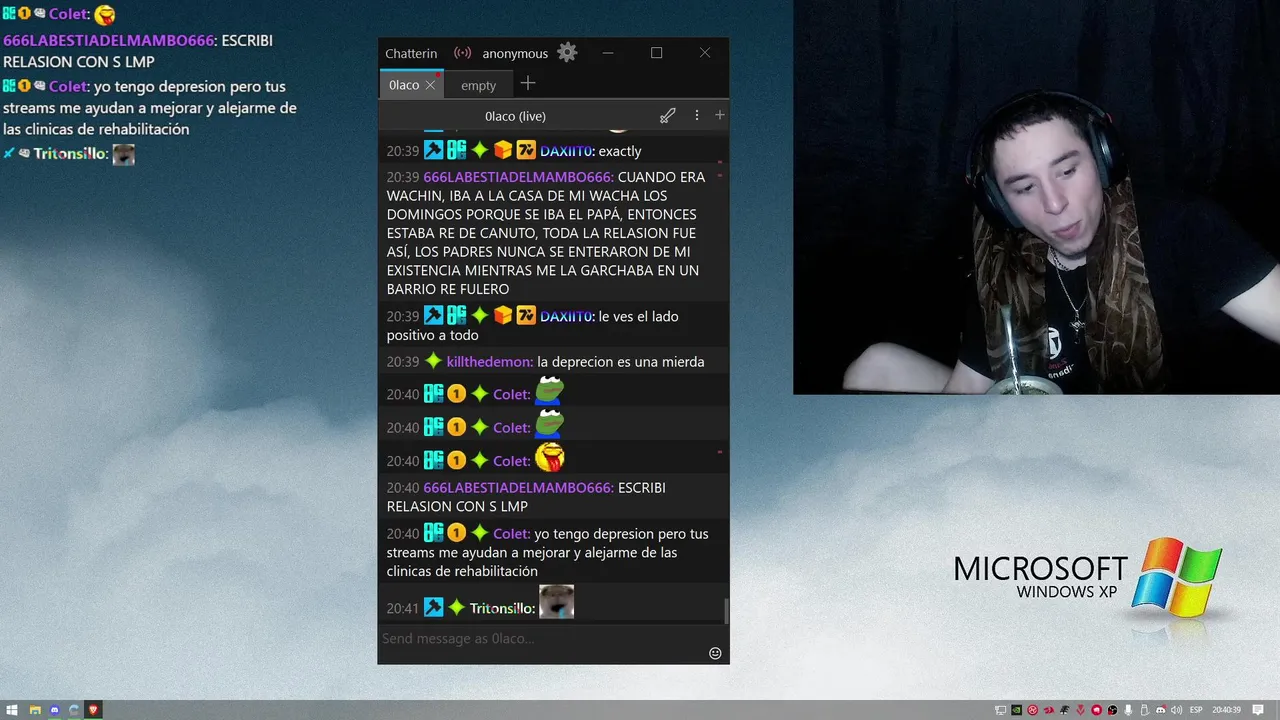Viewport: 1280px width, 720px height.
Task: Click the moderator badge beside Tritonsillo
Action: (x=433, y=607)
